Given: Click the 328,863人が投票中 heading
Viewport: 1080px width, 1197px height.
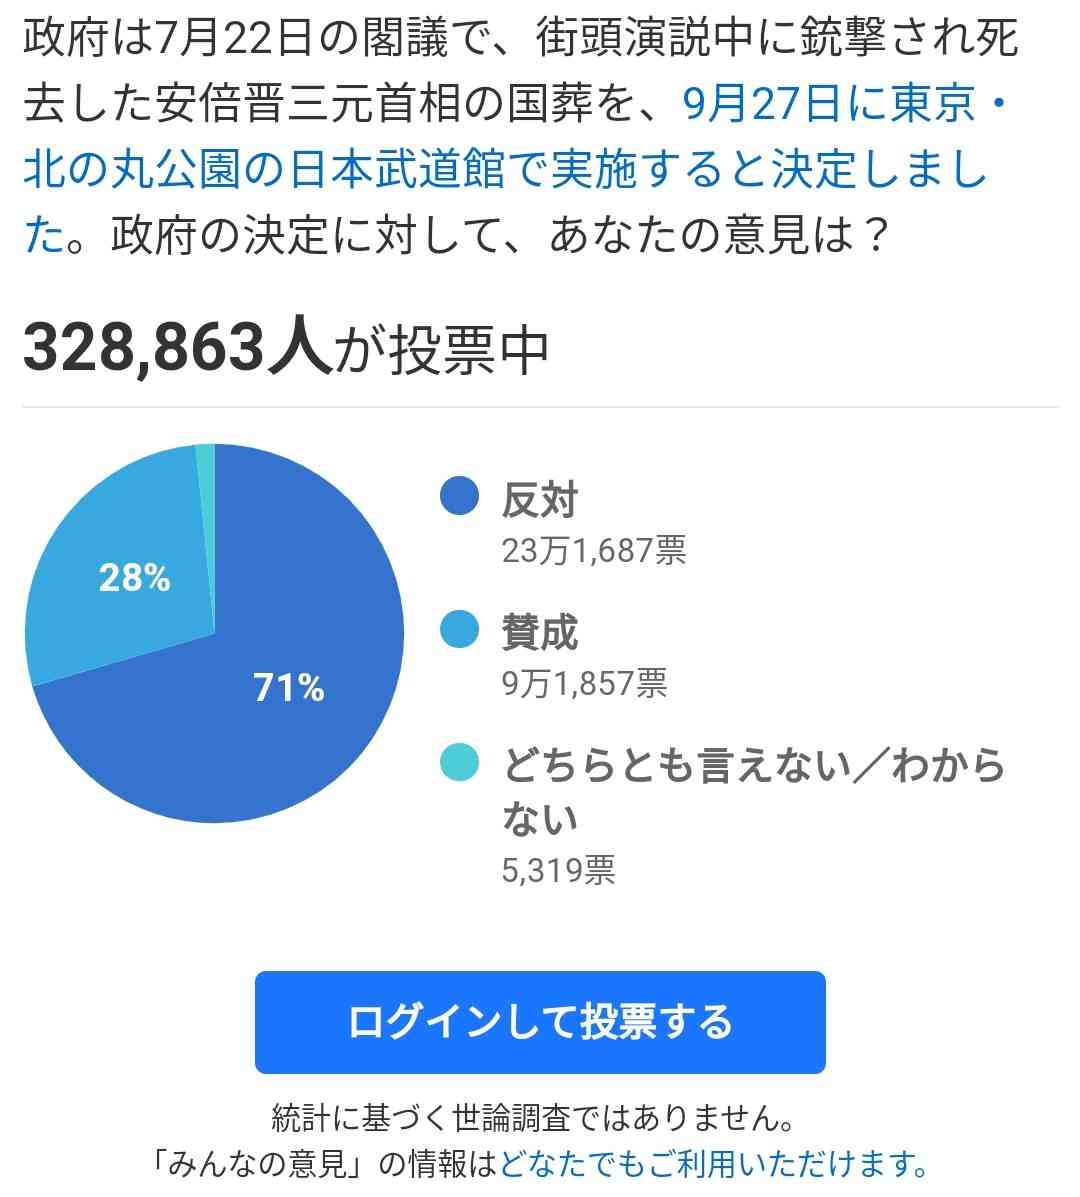Looking at the screenshot, I should (286, 347).
